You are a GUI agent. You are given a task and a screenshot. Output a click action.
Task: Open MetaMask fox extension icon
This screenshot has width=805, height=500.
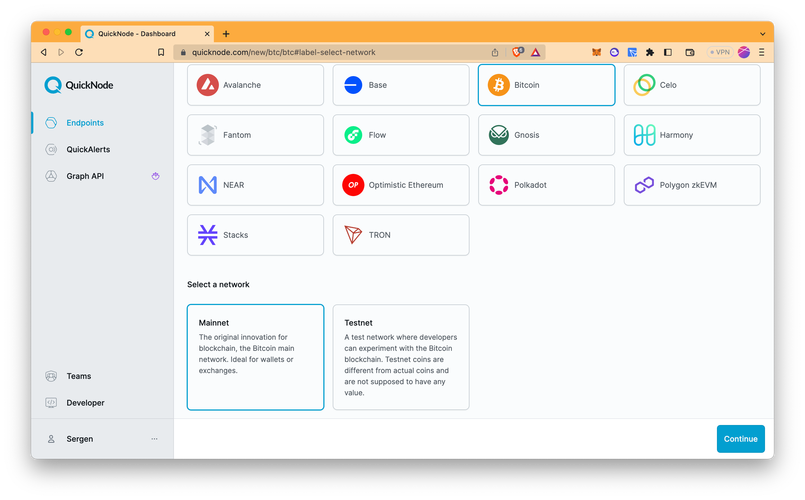pos(597,52)
